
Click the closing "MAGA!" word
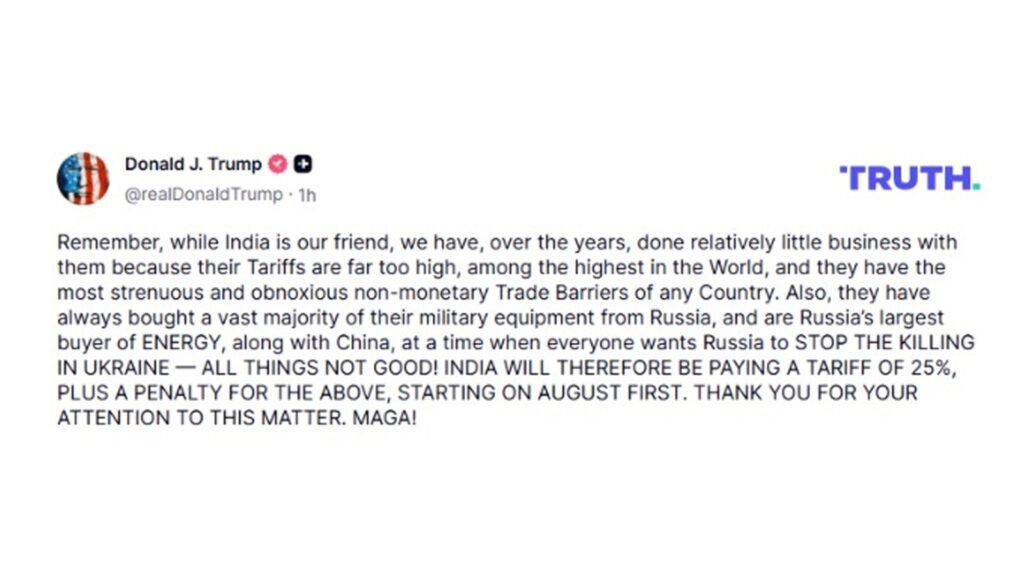coord(384,418)
